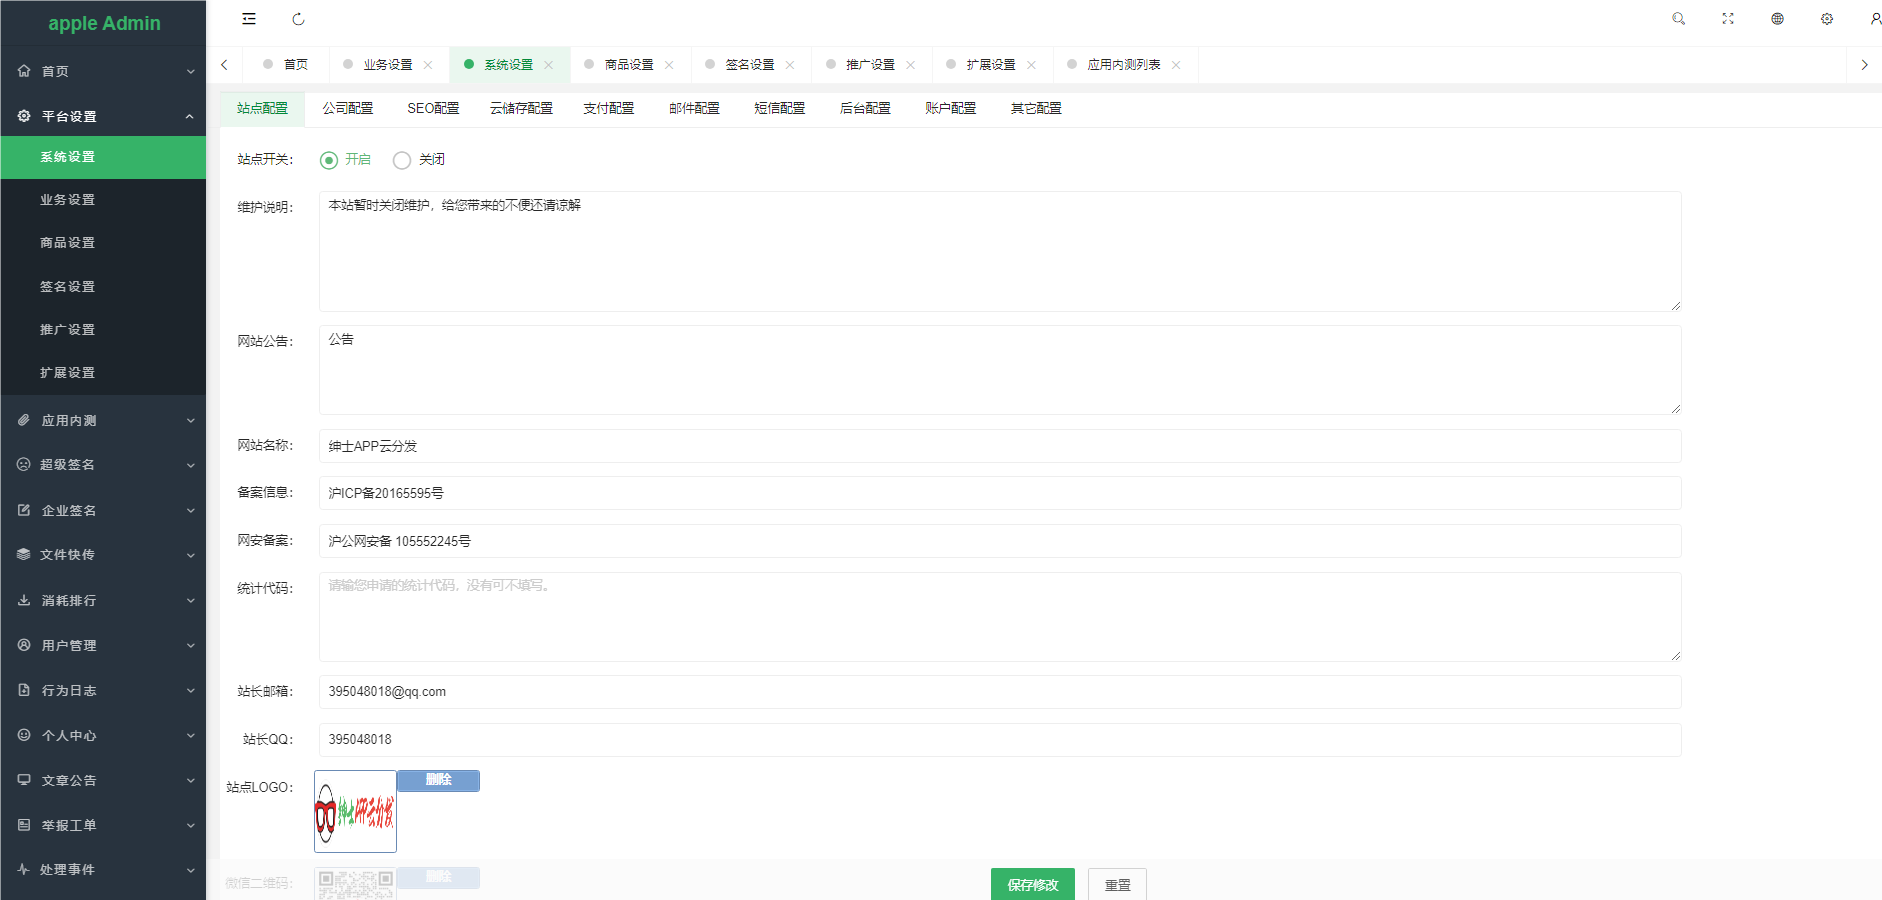Viewport: 1882px width, 900px height.
Task: Click the site LOGO thumbnail image
Action: pyautogui.click(x=355, y=811)
